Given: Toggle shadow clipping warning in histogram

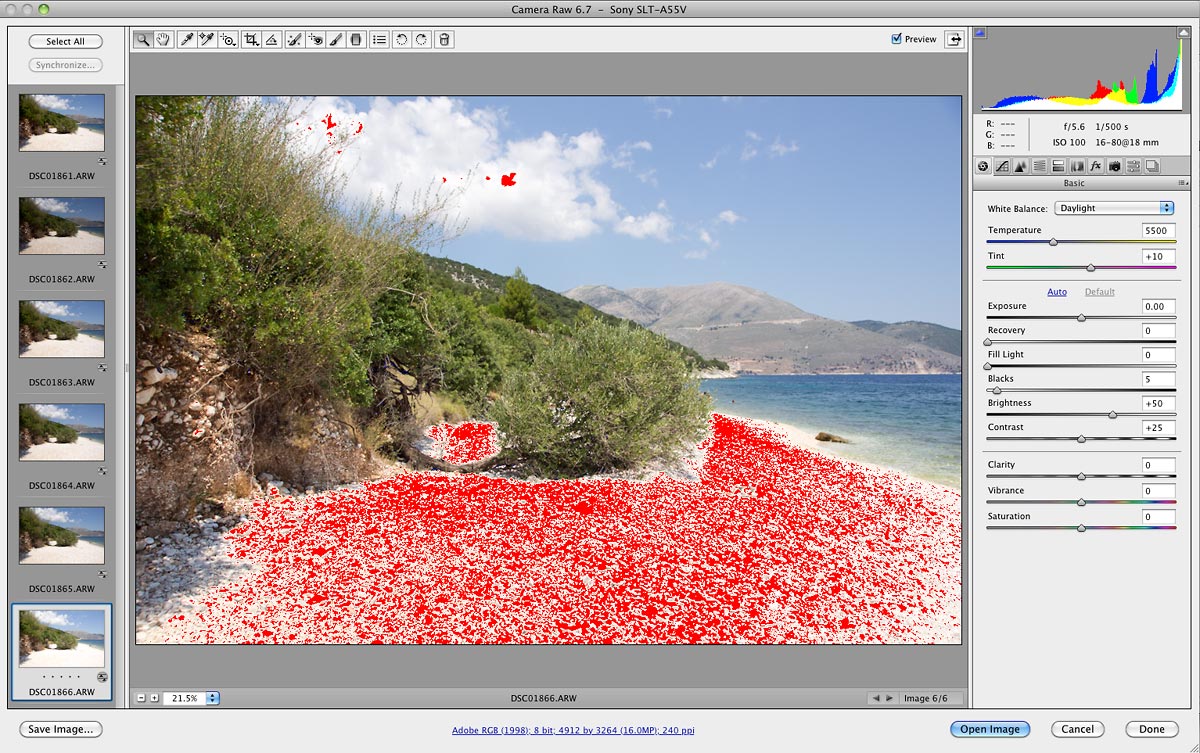Looking at the screenshot, I should [980, 33].
